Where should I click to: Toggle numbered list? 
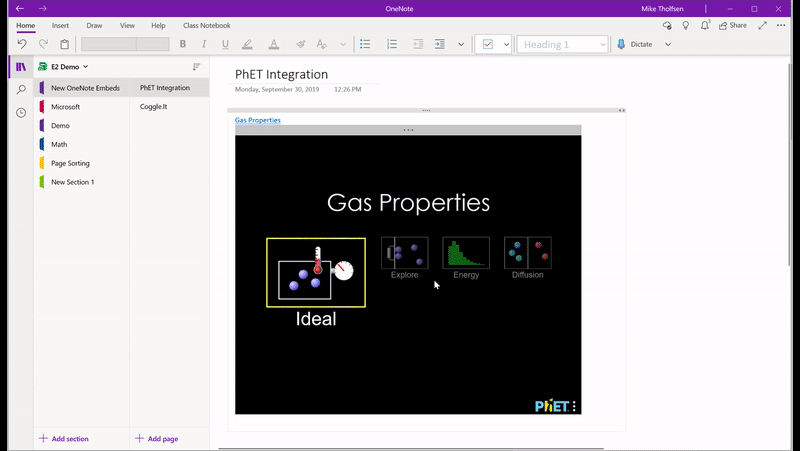(x=392, y=44)
